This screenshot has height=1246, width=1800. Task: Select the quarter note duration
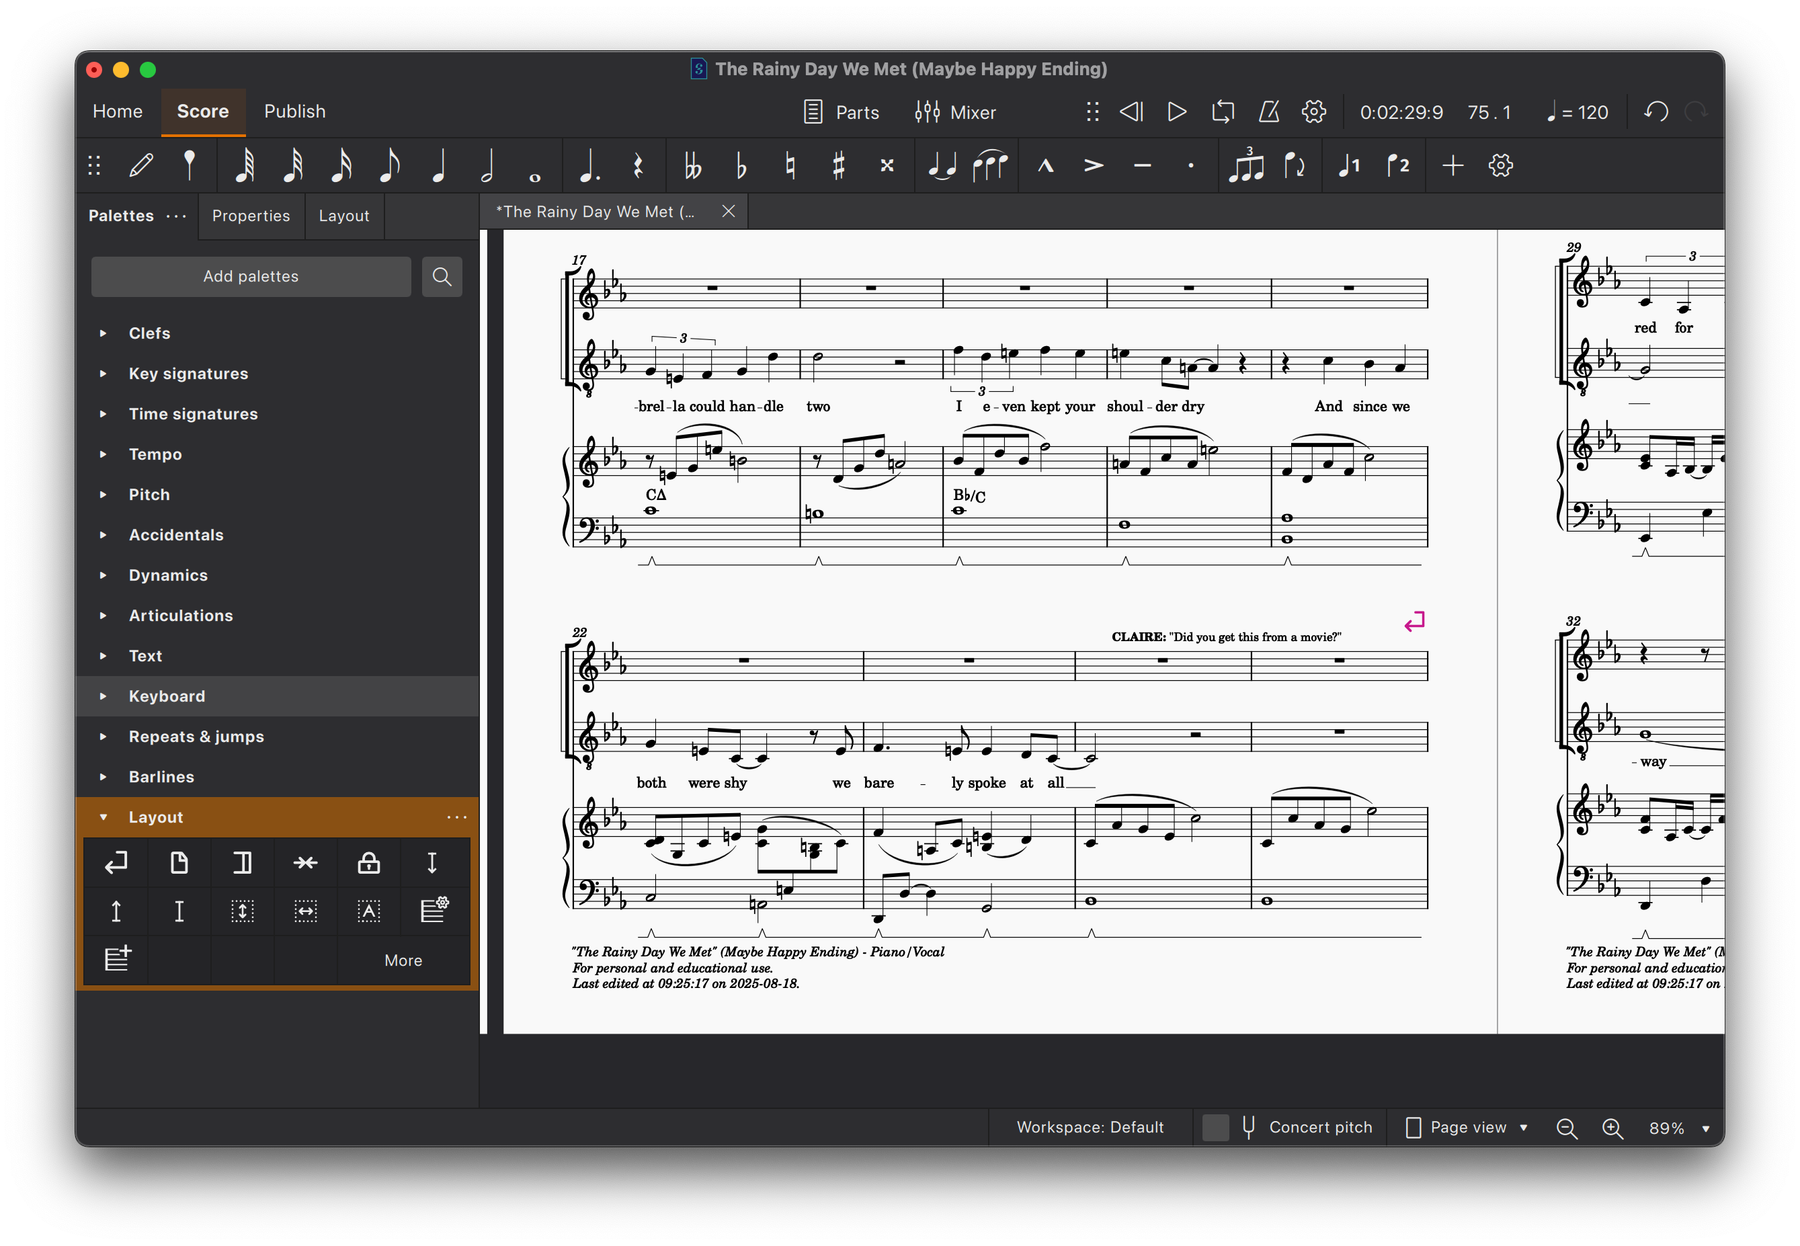tap(438, 166)
